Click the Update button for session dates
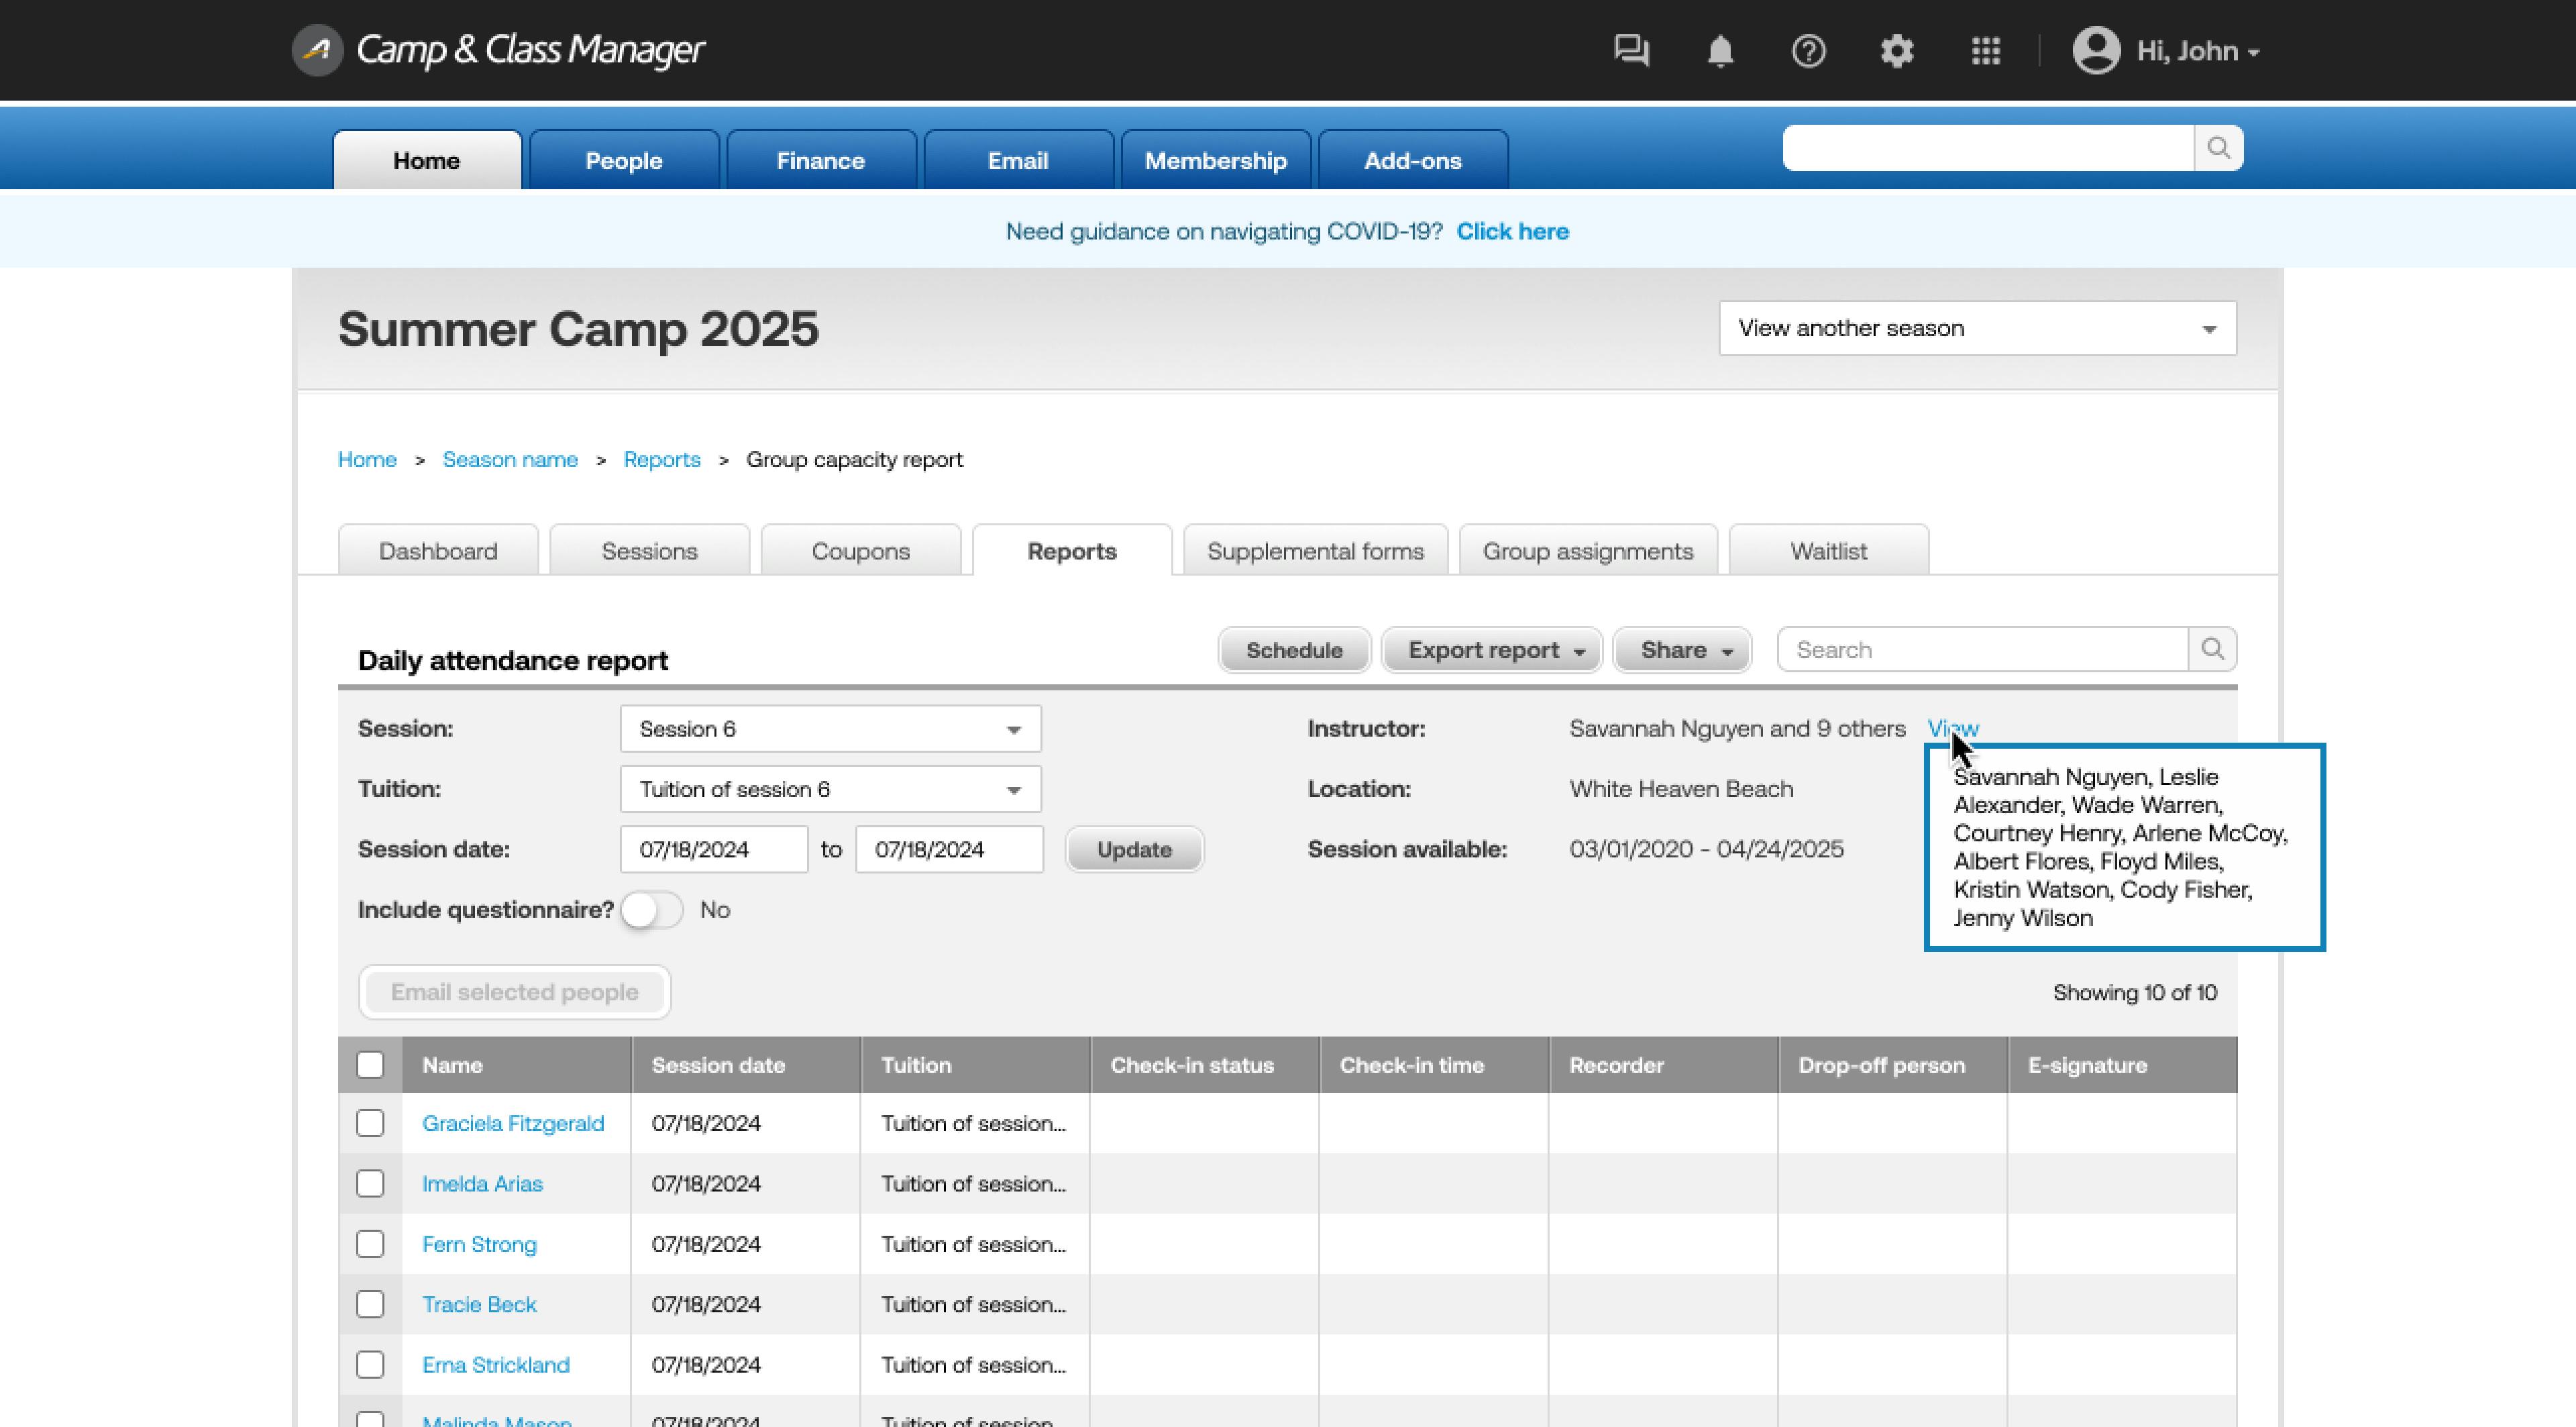The image size is (2576, 1427). (x=1134, y=849)
